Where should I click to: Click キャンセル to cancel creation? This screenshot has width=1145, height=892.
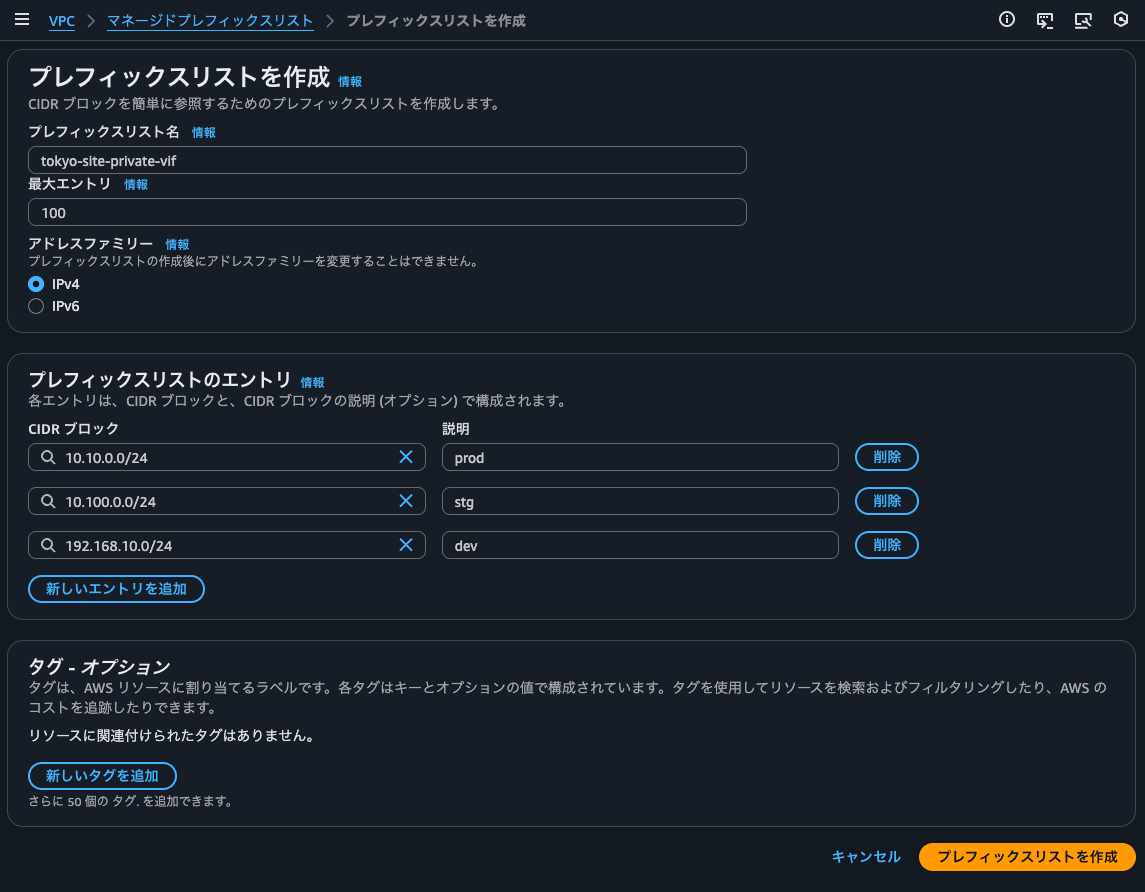click(866, 857)
